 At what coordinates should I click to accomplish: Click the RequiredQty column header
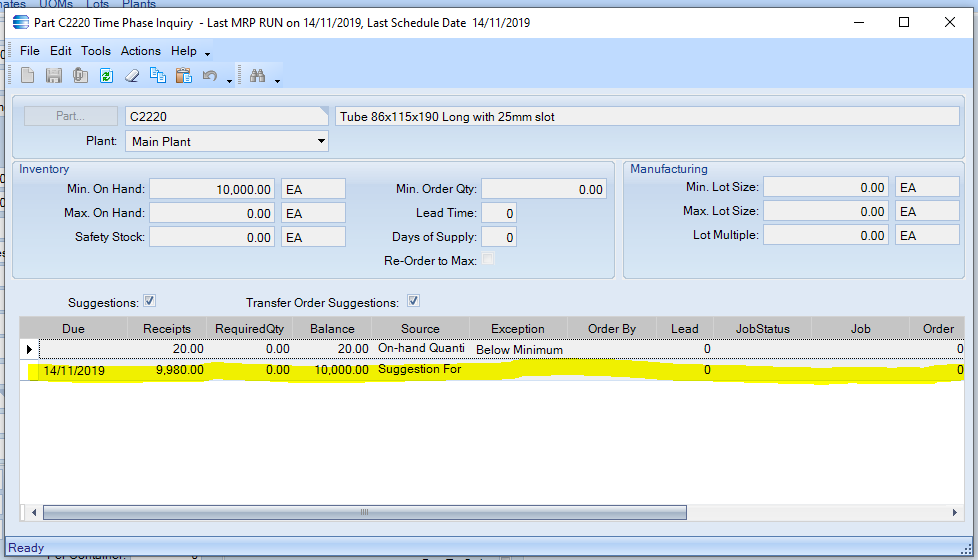[249, 329]
